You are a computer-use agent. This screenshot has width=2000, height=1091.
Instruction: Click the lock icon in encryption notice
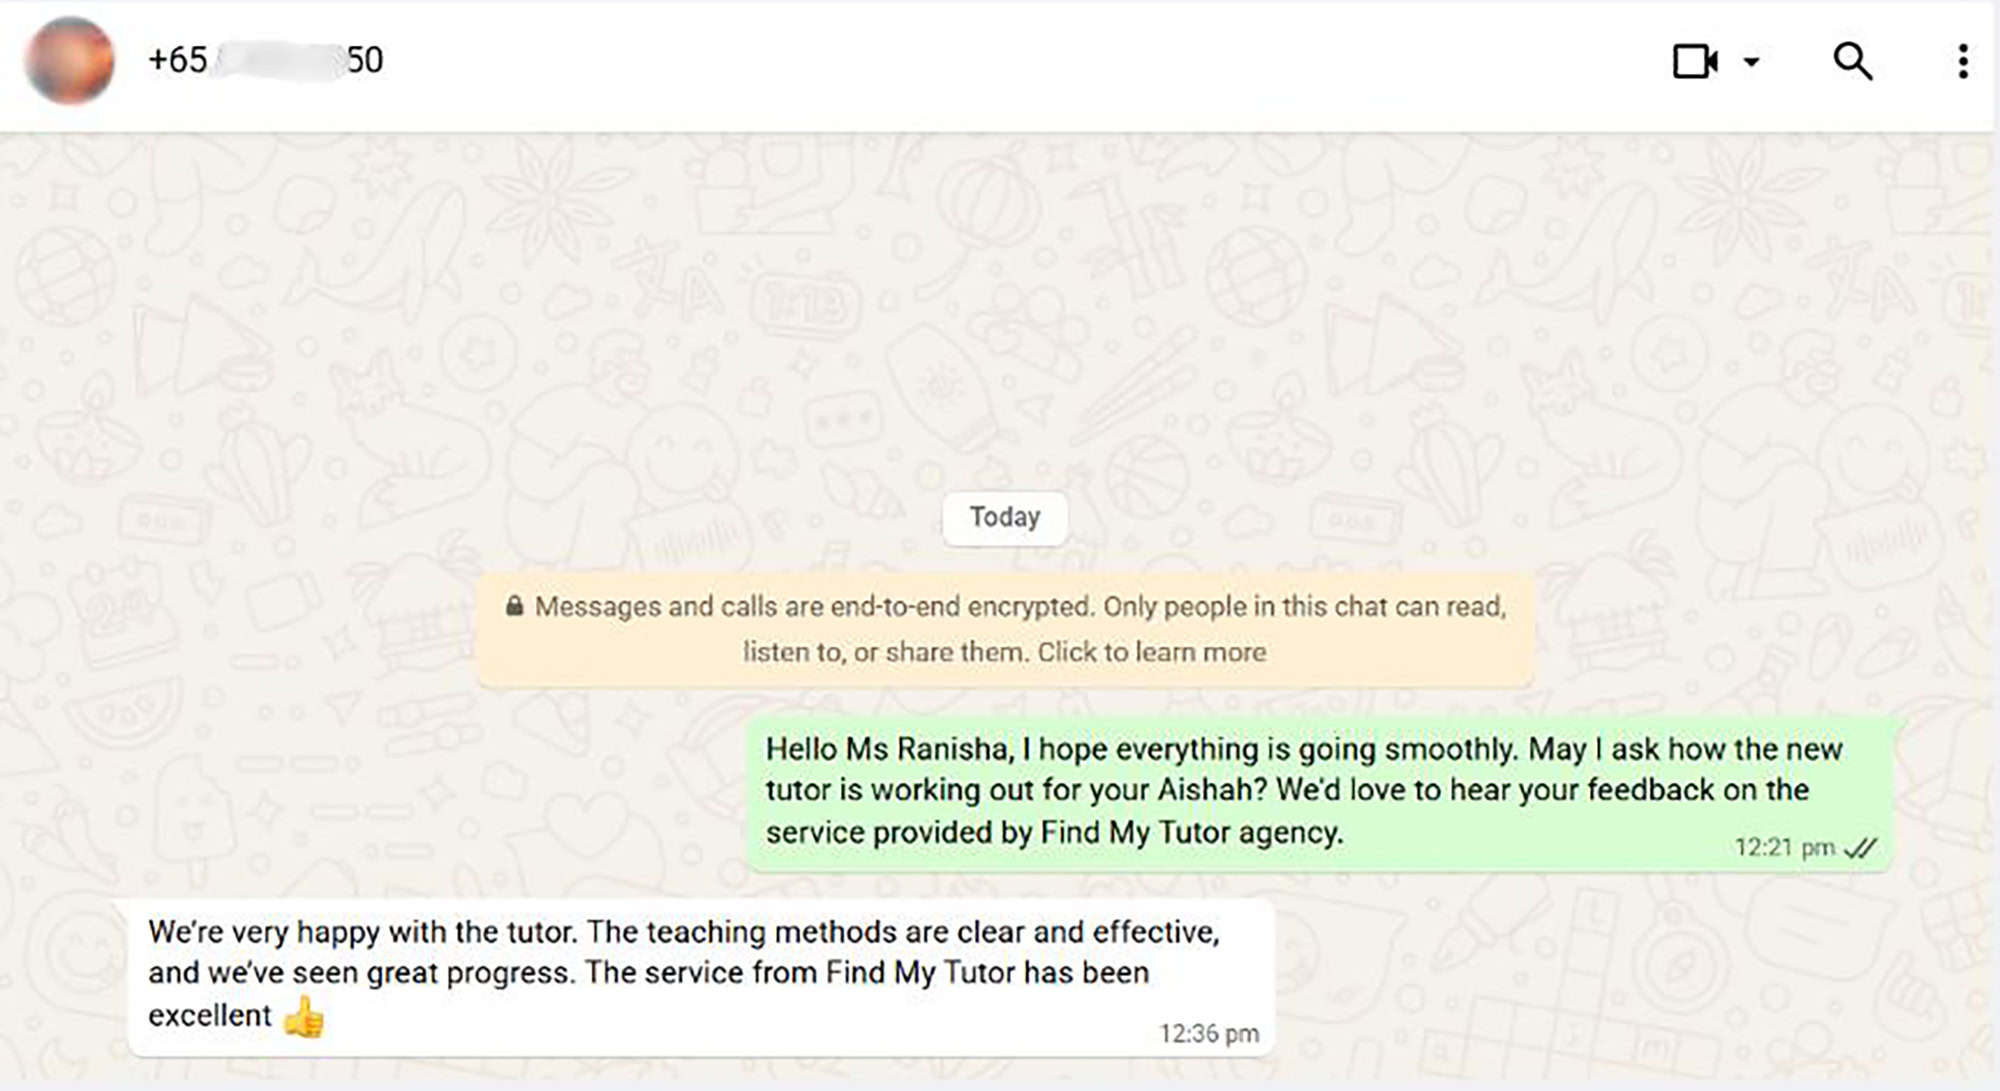pyautogui.click(x=514, y=606)
